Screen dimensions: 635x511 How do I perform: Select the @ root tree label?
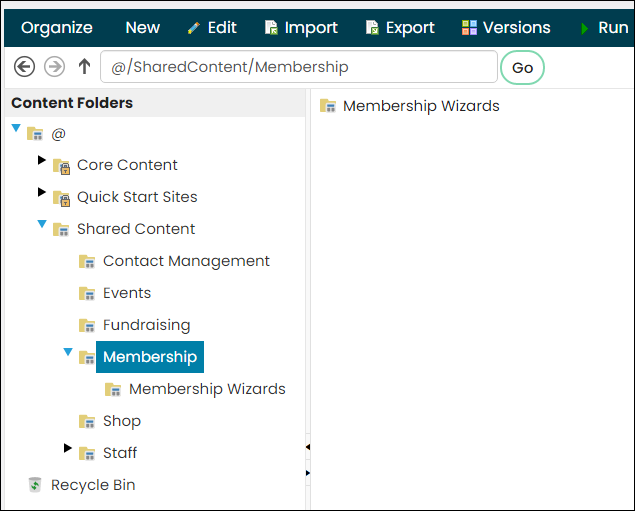(x=58, y=134)
